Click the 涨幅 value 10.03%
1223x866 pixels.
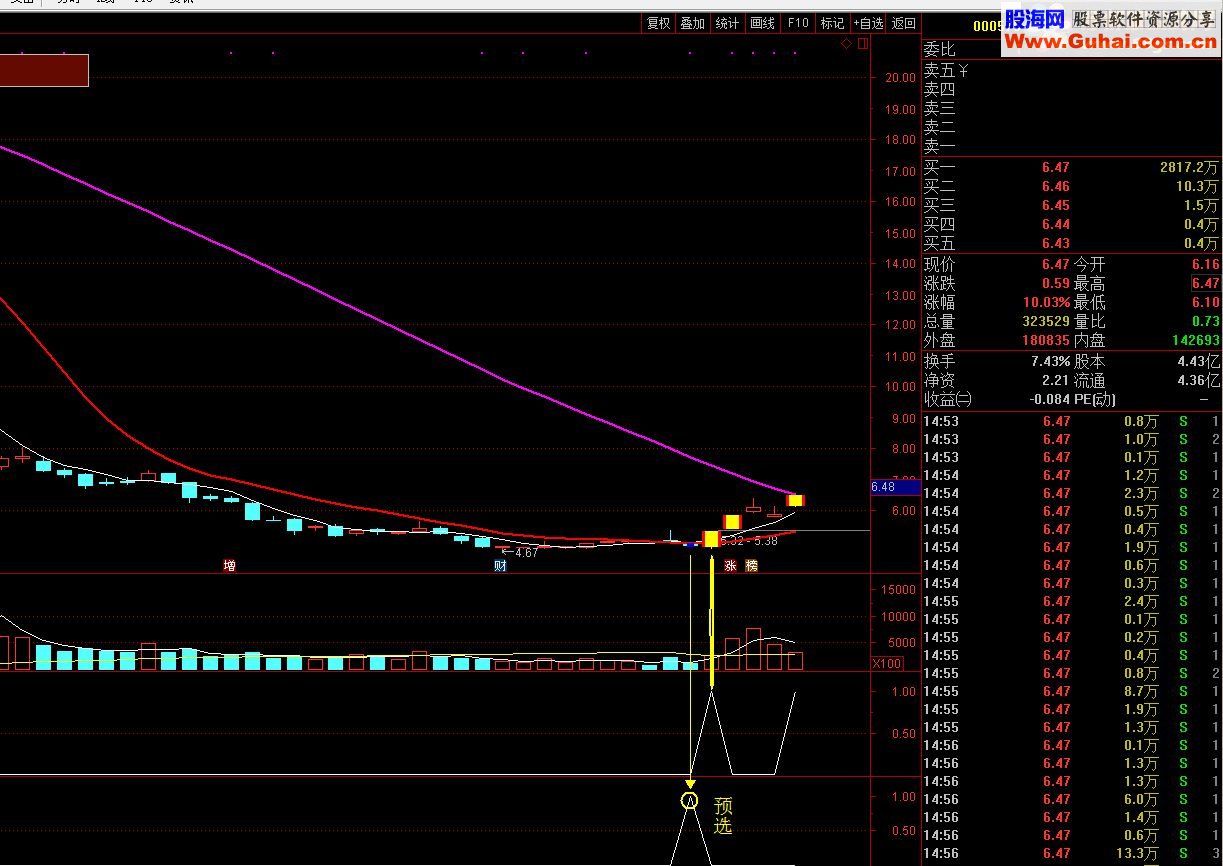(1045, 302)
